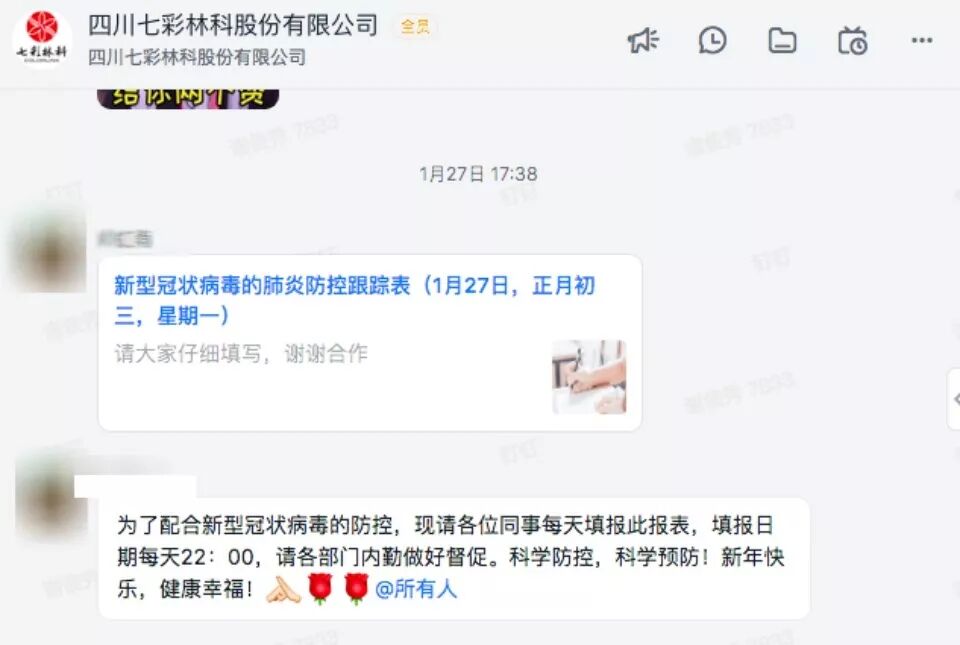Expand the side panel arrow on right edge
Image resolution: width=960 pixels, height=645 pixels.
coord(954,400)
